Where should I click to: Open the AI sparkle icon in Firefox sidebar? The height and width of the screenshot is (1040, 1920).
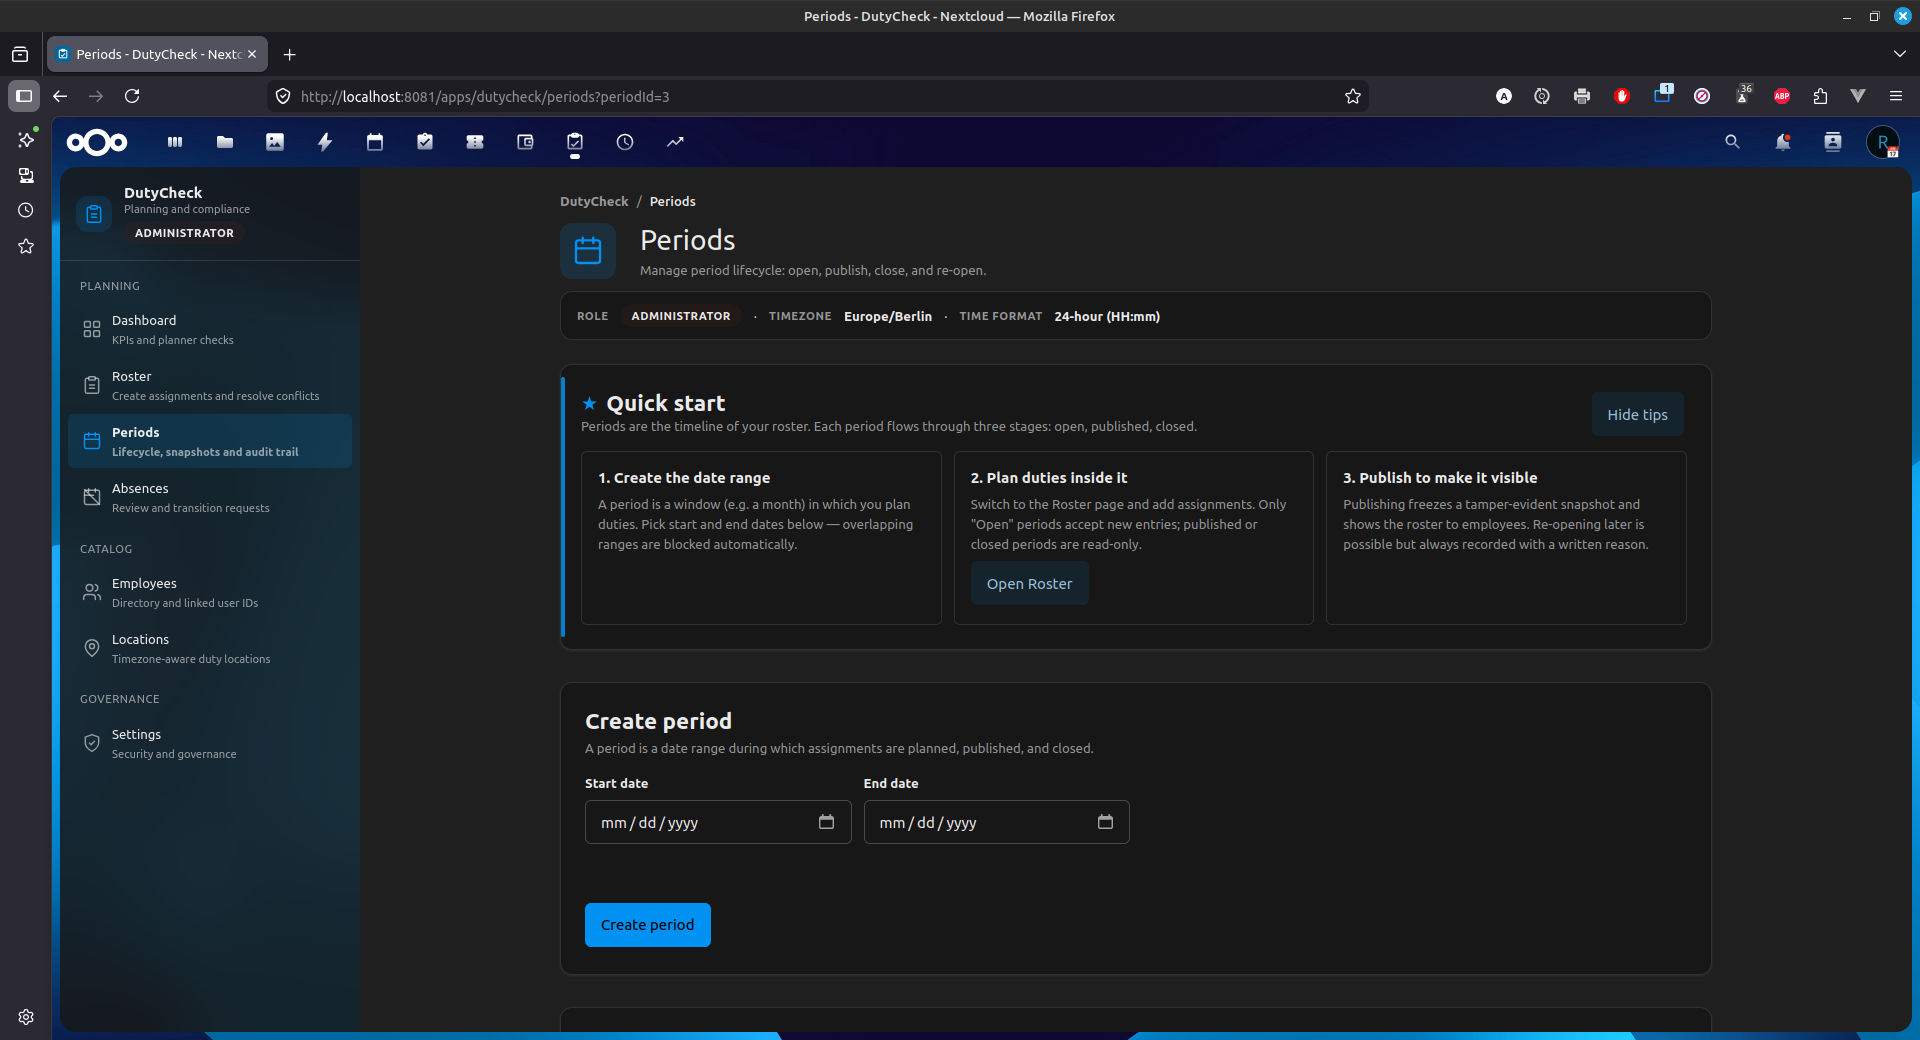click(26, 140)
